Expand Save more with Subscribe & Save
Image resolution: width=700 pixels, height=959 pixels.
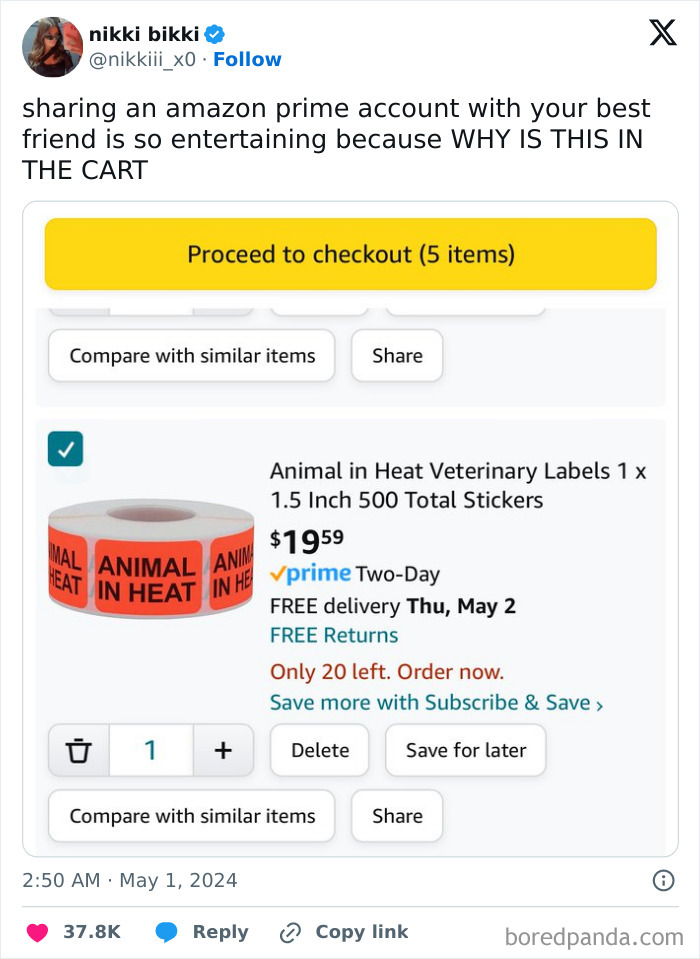pos(436,703)
